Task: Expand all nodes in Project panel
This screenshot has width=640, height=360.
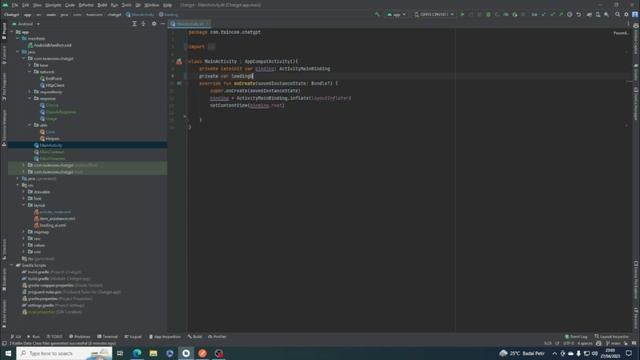Action: (134, 24)
